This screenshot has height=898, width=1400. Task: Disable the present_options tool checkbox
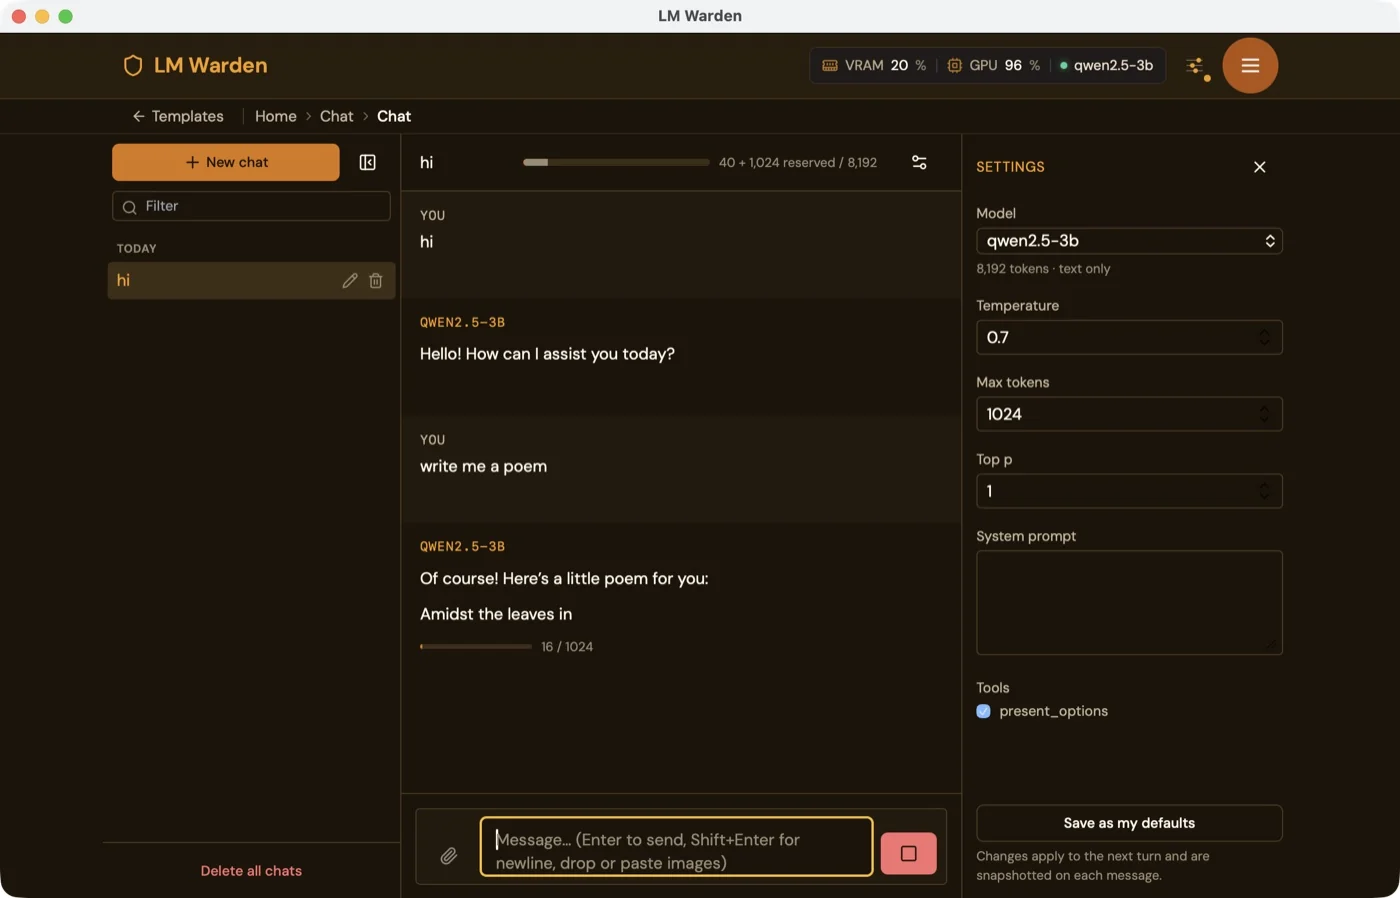click(983, 712)
